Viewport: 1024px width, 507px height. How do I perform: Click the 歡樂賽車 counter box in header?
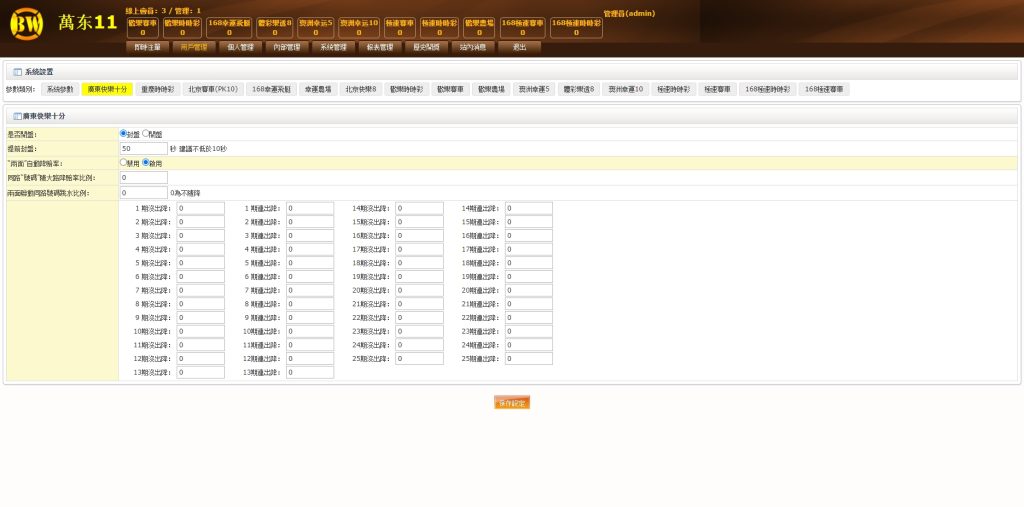click(x=143, y=27)
